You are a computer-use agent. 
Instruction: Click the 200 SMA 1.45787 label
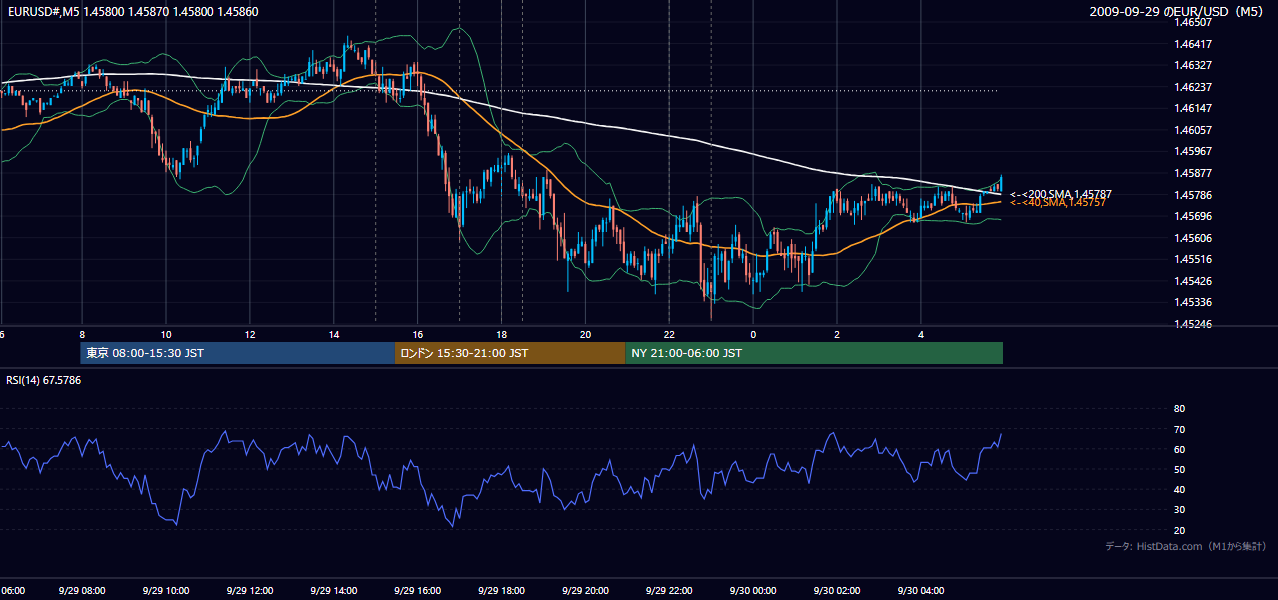[x=1061, y=194]
